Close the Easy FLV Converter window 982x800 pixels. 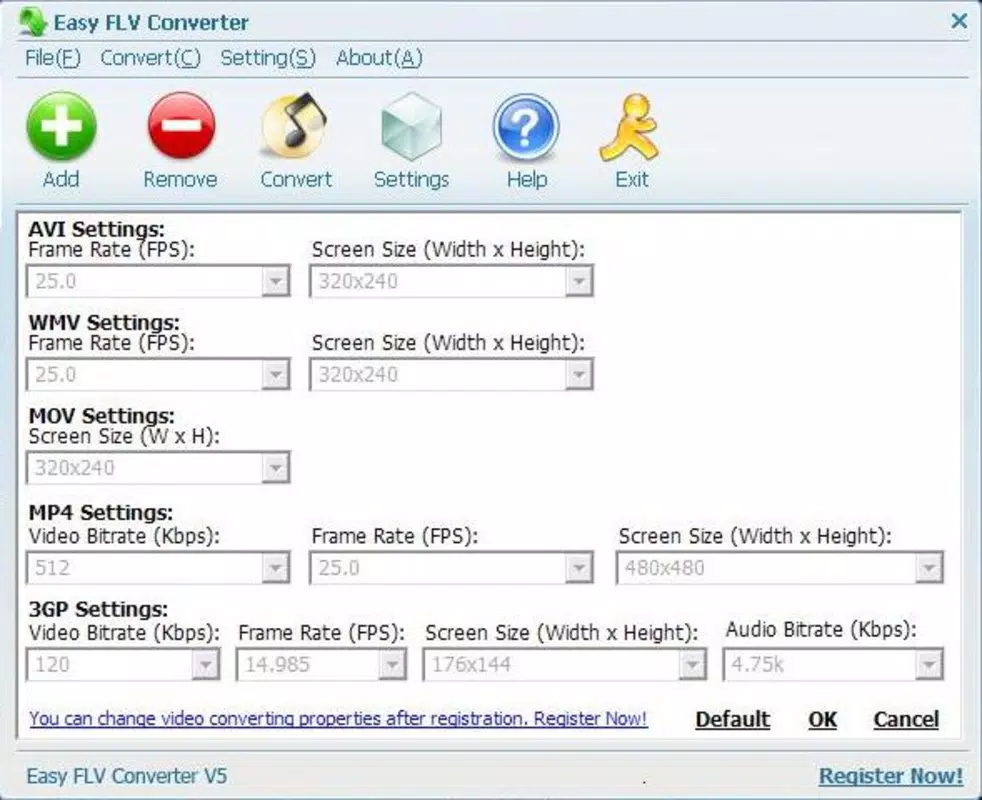[x=959, y=21]
